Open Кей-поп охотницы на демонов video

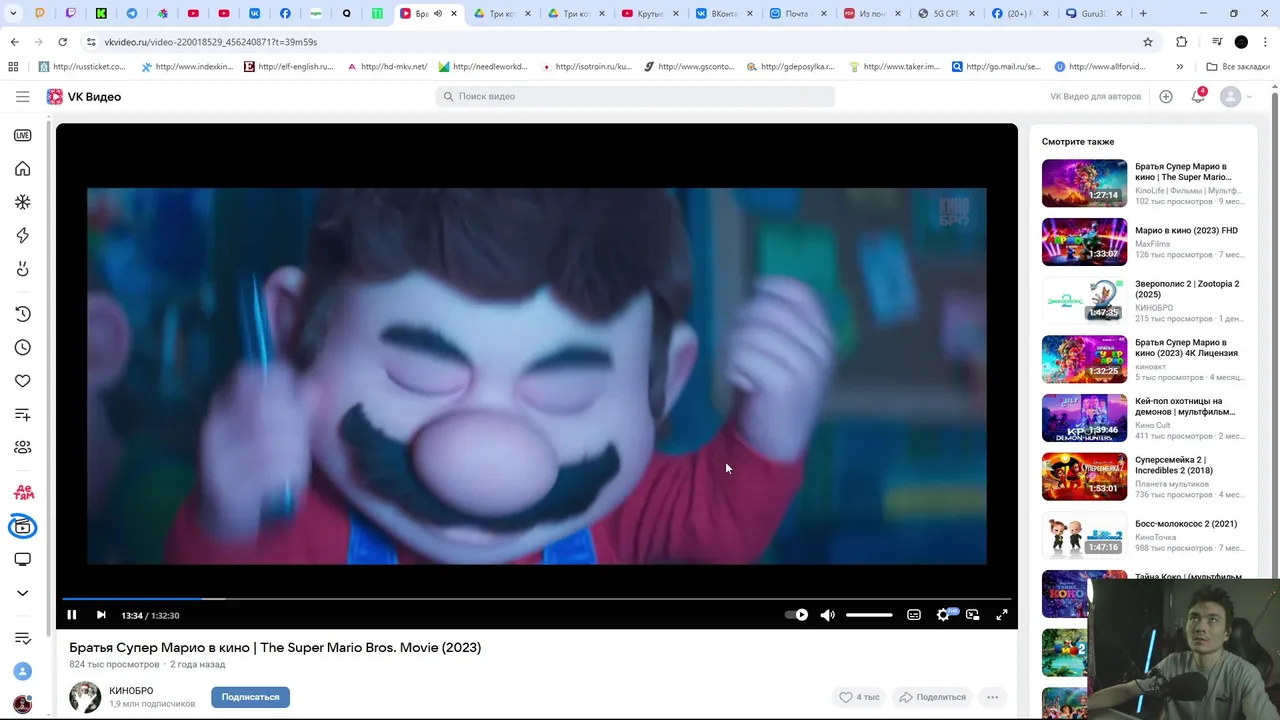pyautogui.click(x=1185, y=406)
